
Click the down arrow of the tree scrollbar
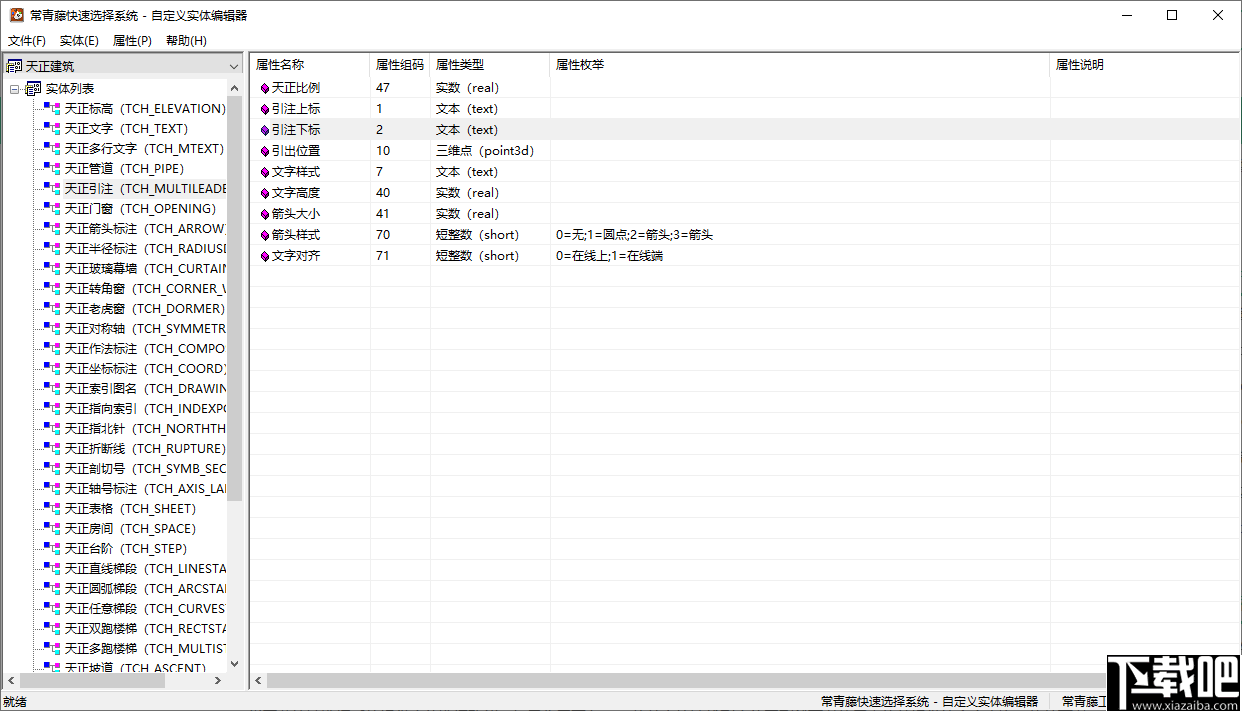[x=234, y=663]
